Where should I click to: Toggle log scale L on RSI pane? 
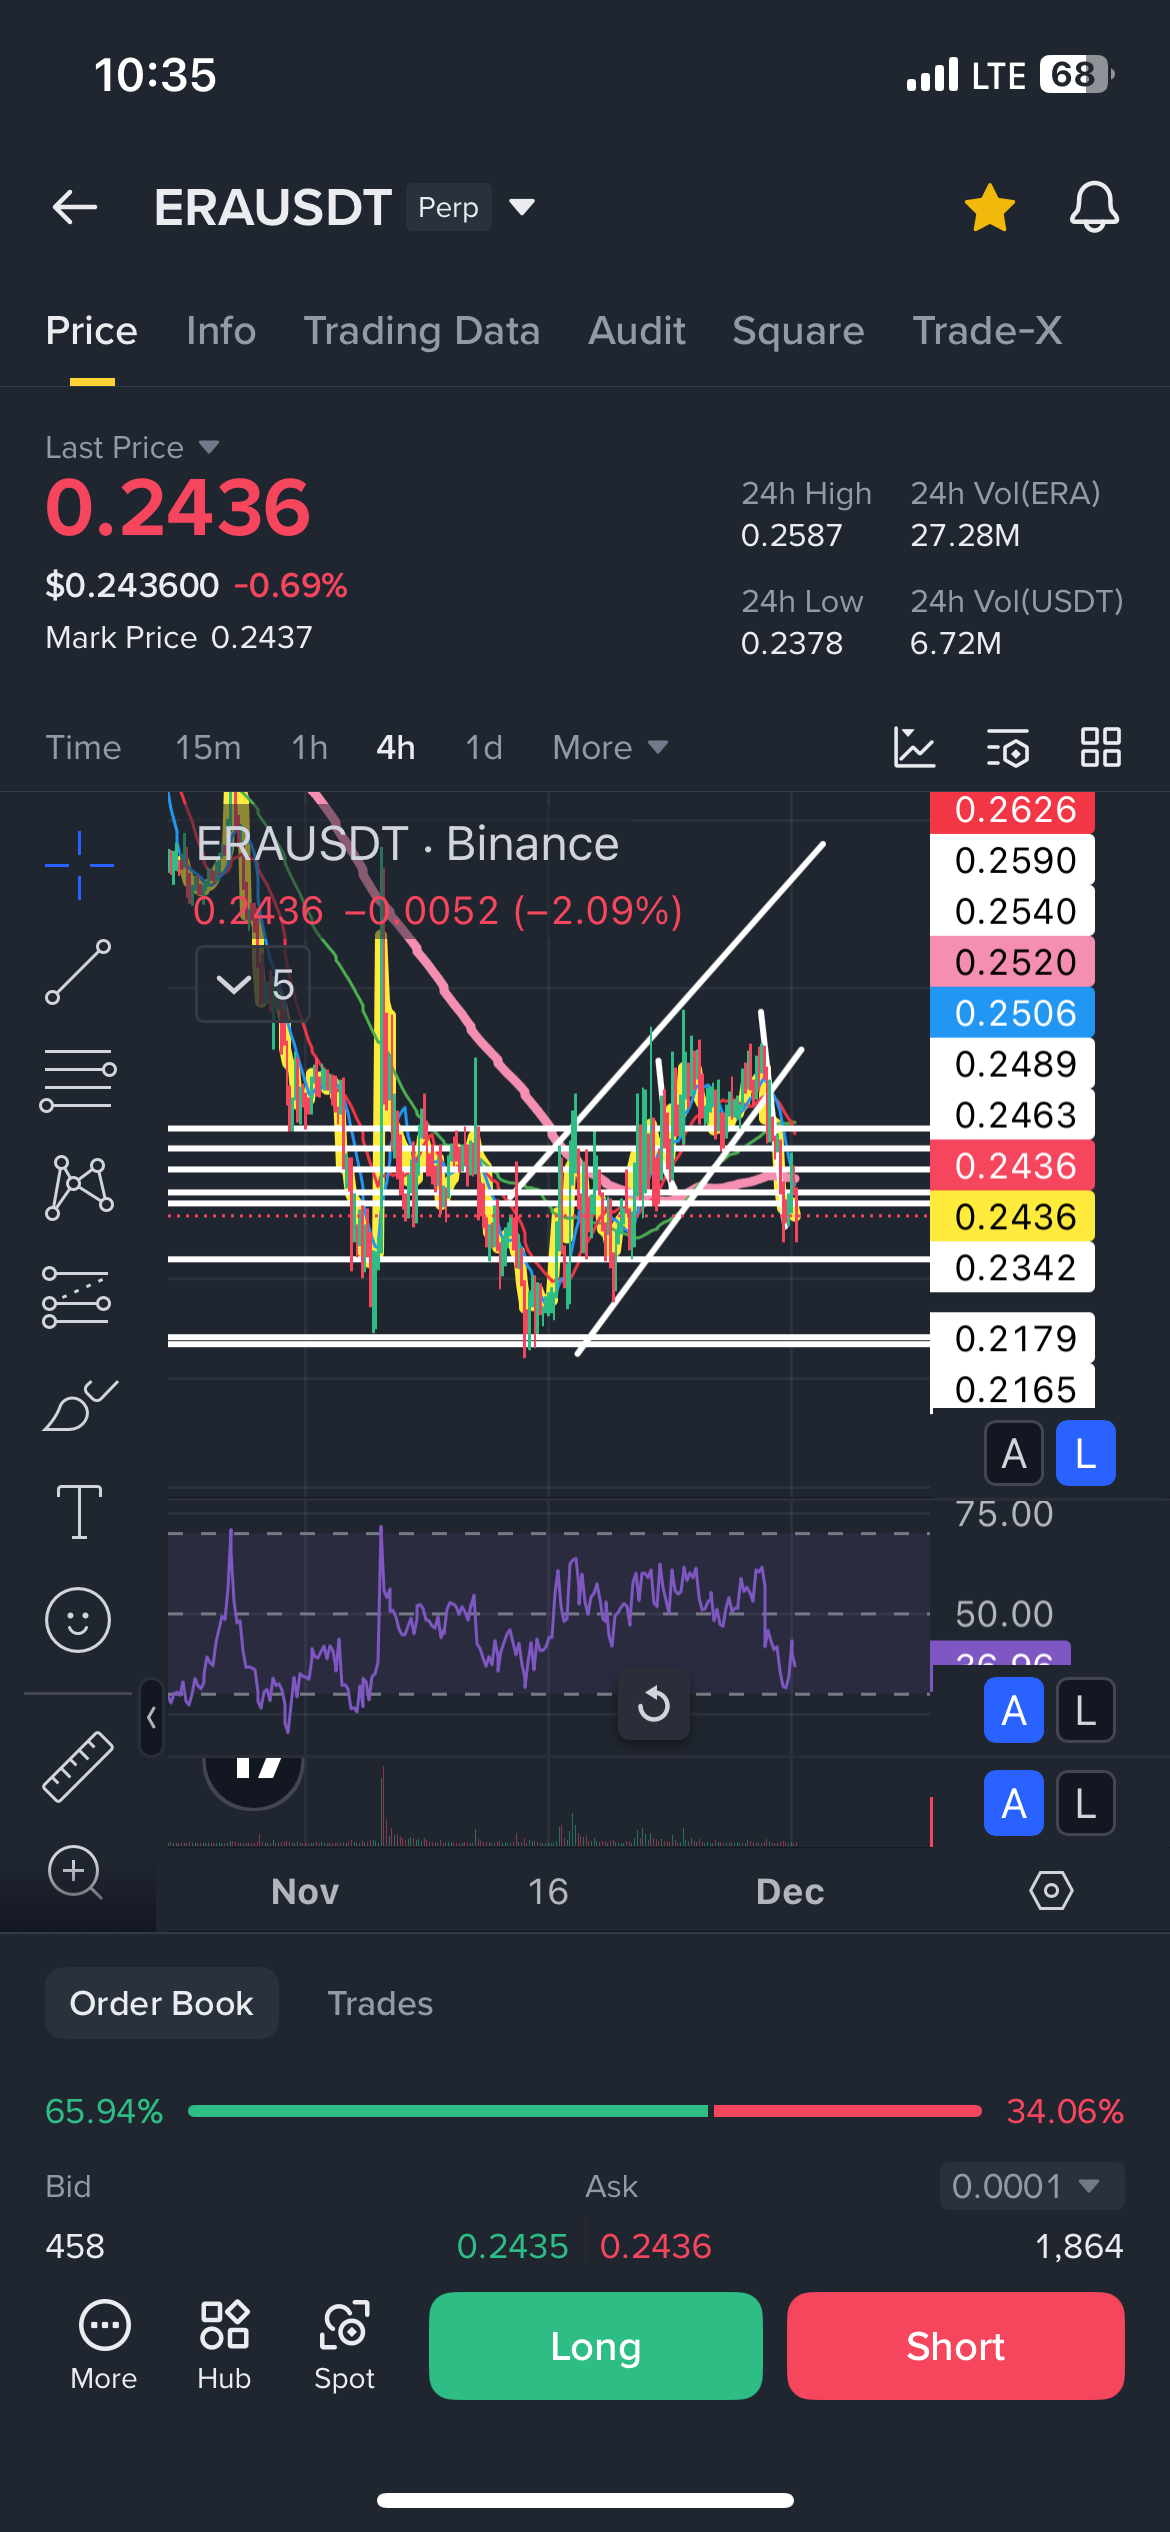click(1086, 1710)
